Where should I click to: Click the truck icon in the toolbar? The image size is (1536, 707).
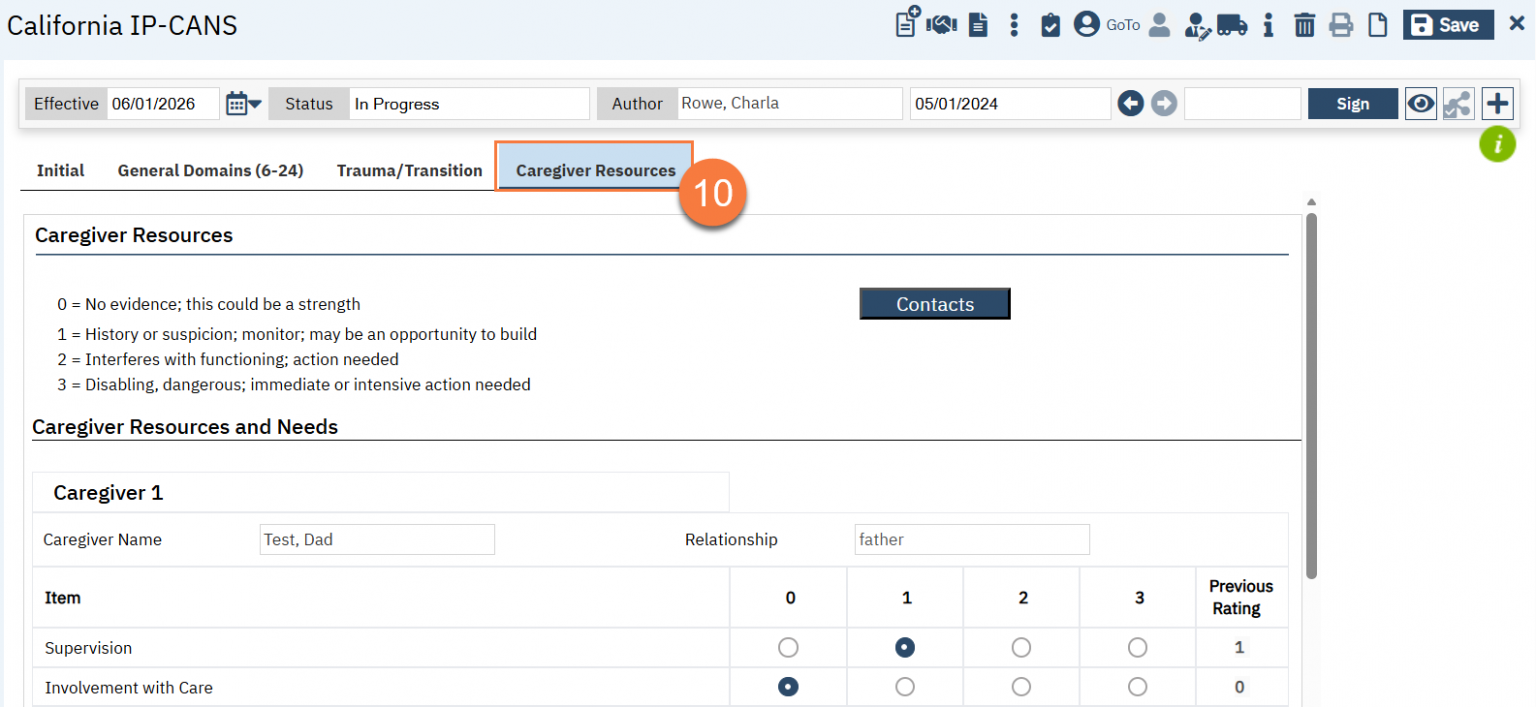(x=1232, y=25)
